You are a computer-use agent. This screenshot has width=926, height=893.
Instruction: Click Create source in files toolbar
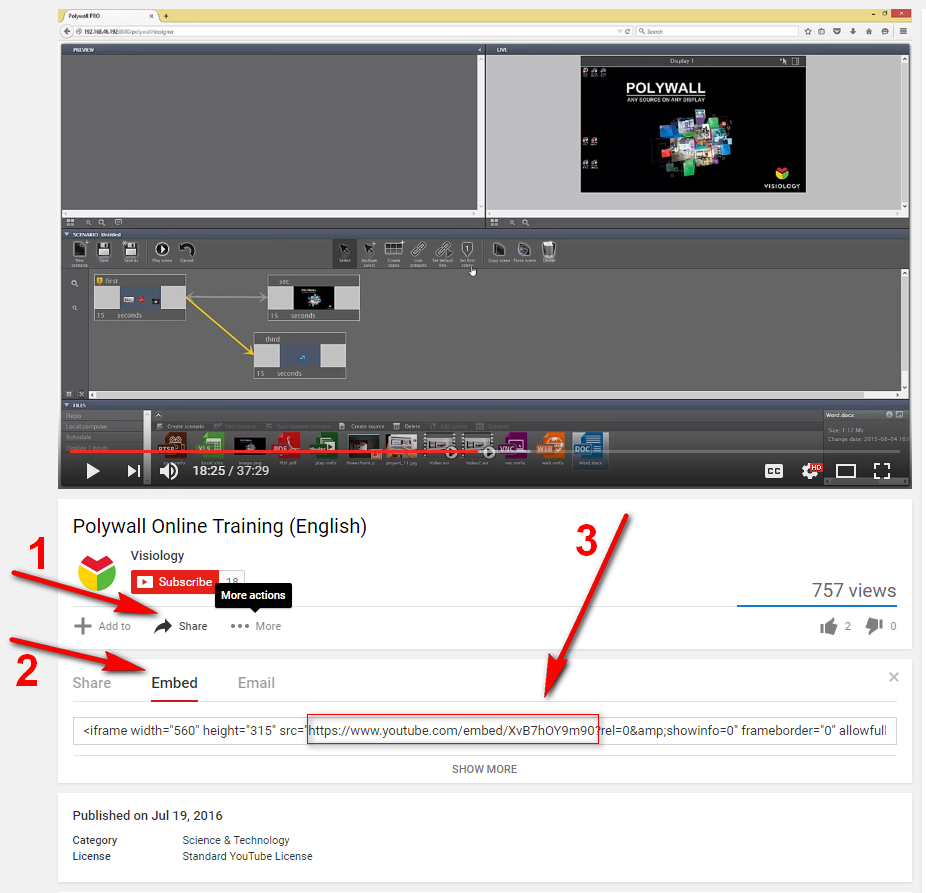(361, 426)
